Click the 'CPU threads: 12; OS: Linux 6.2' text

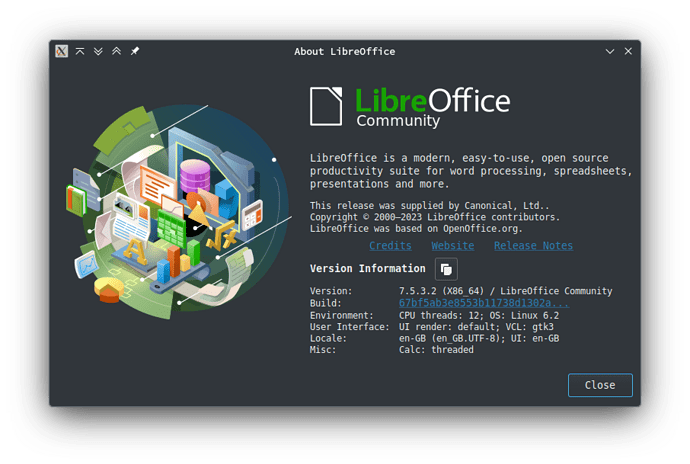479,315
